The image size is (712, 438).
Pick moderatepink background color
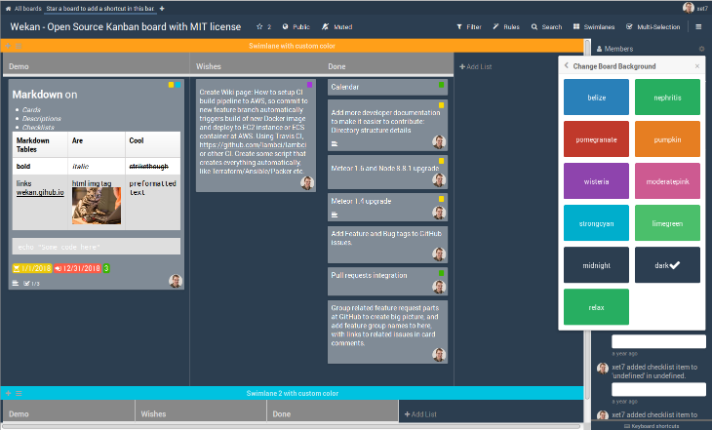pyautogui.click(x=667, y=181)
